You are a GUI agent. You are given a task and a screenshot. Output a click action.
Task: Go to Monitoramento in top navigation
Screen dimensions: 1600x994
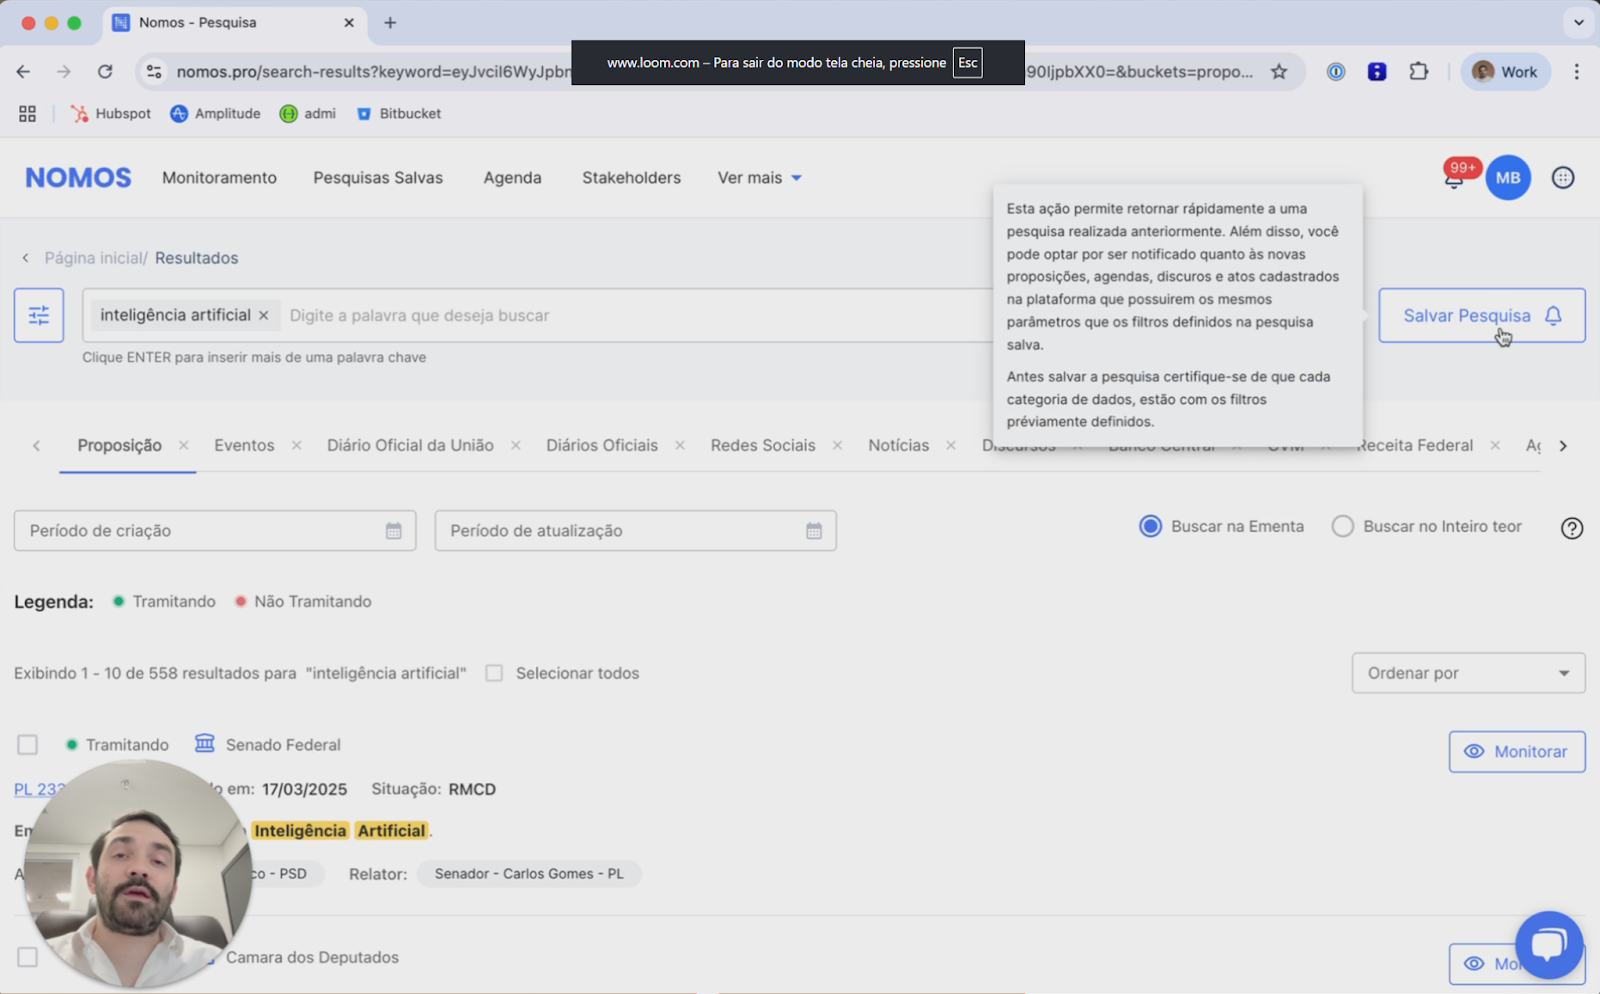click(x=219, y=178)
